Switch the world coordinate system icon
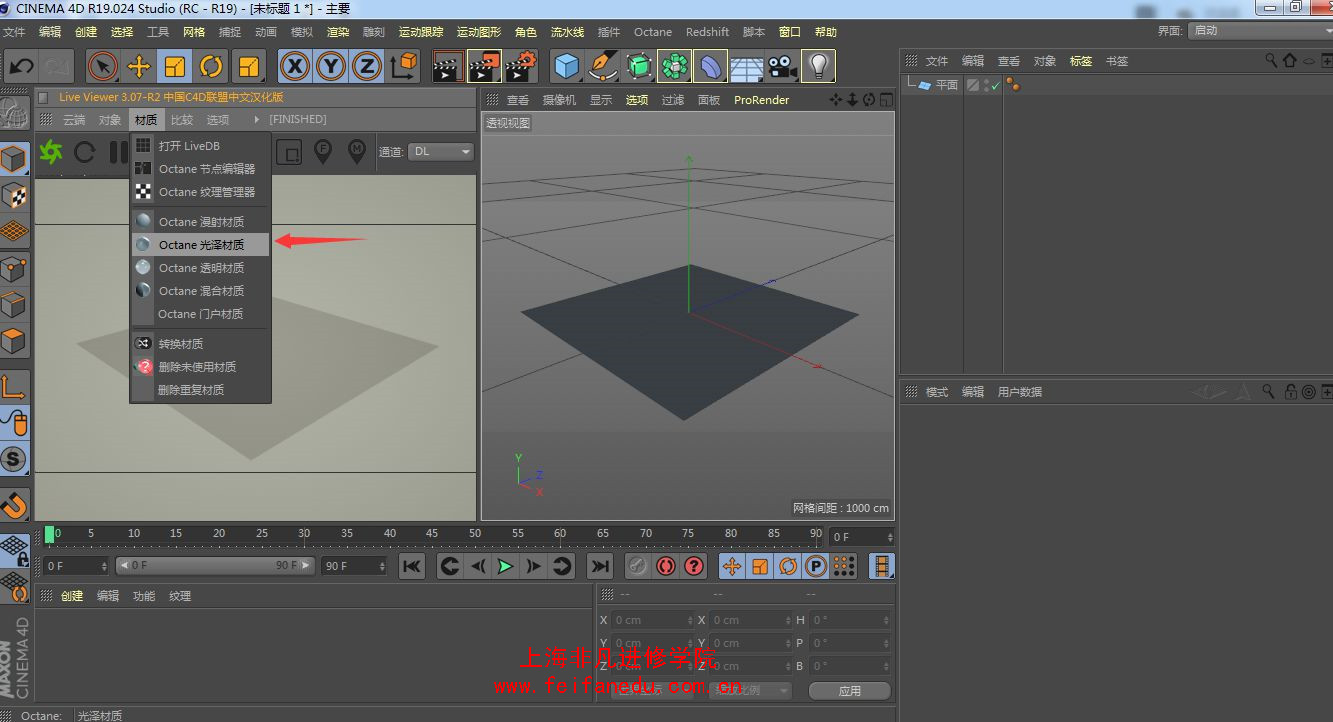The width and height of the screenshot is (1333, 722). click(405, 67)
